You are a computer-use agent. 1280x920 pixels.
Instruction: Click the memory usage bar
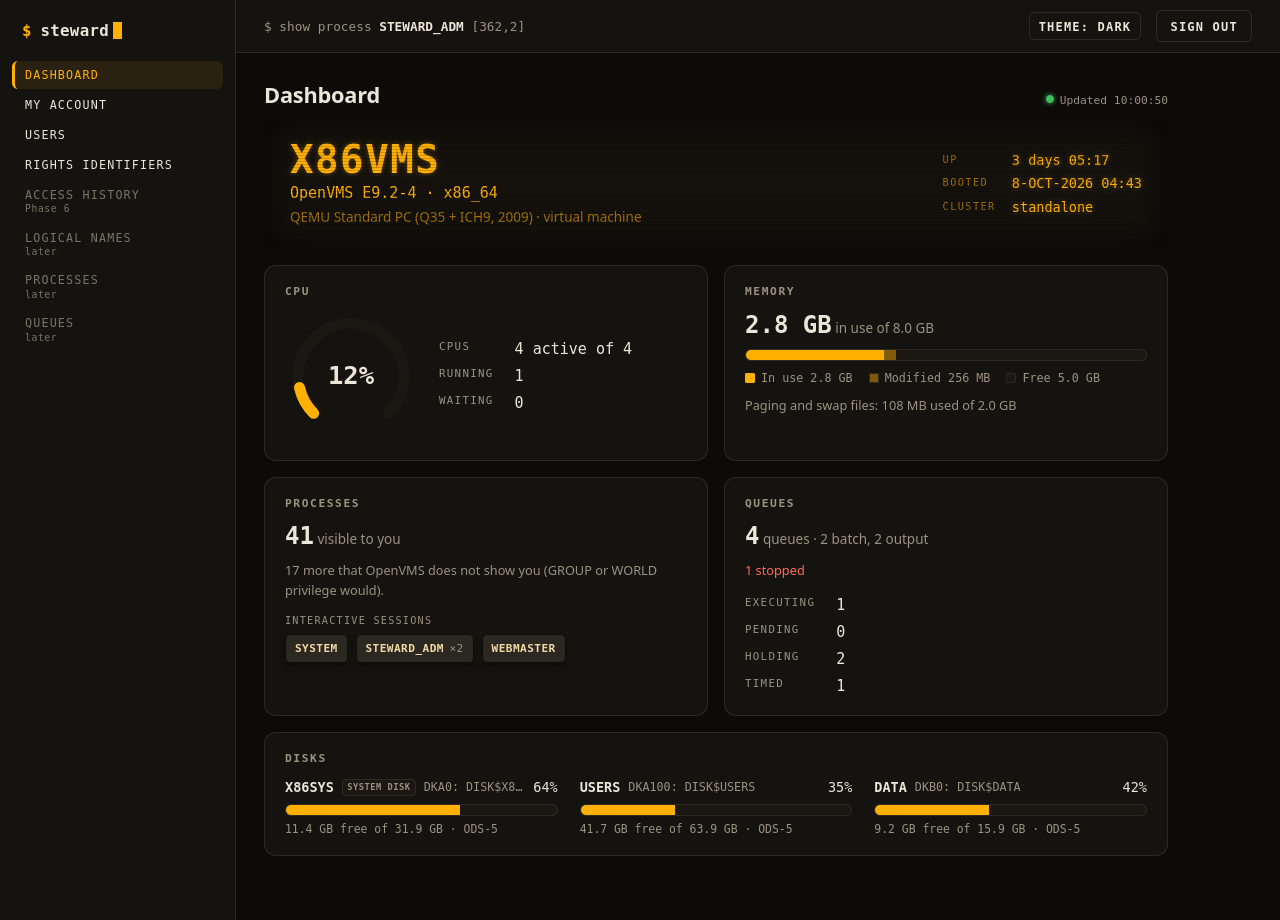click(946, 355)
